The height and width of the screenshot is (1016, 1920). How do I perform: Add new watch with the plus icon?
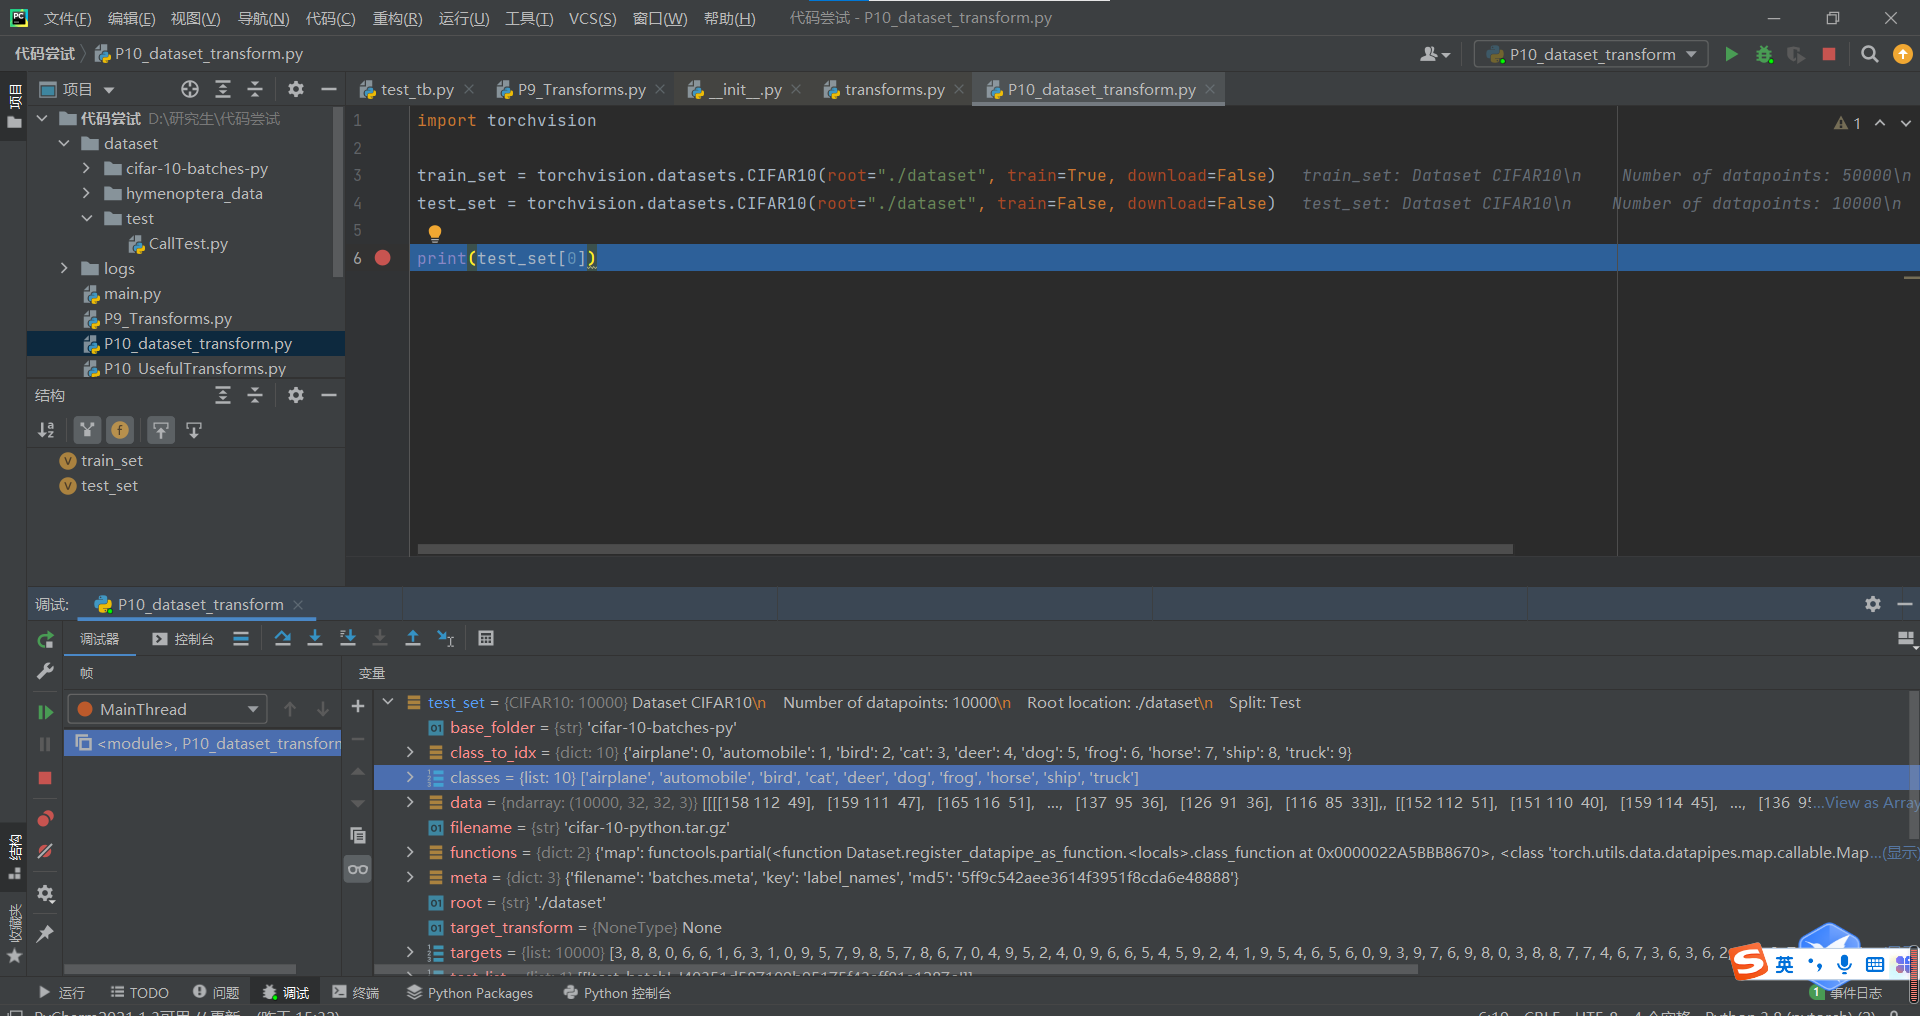[358, 706]
